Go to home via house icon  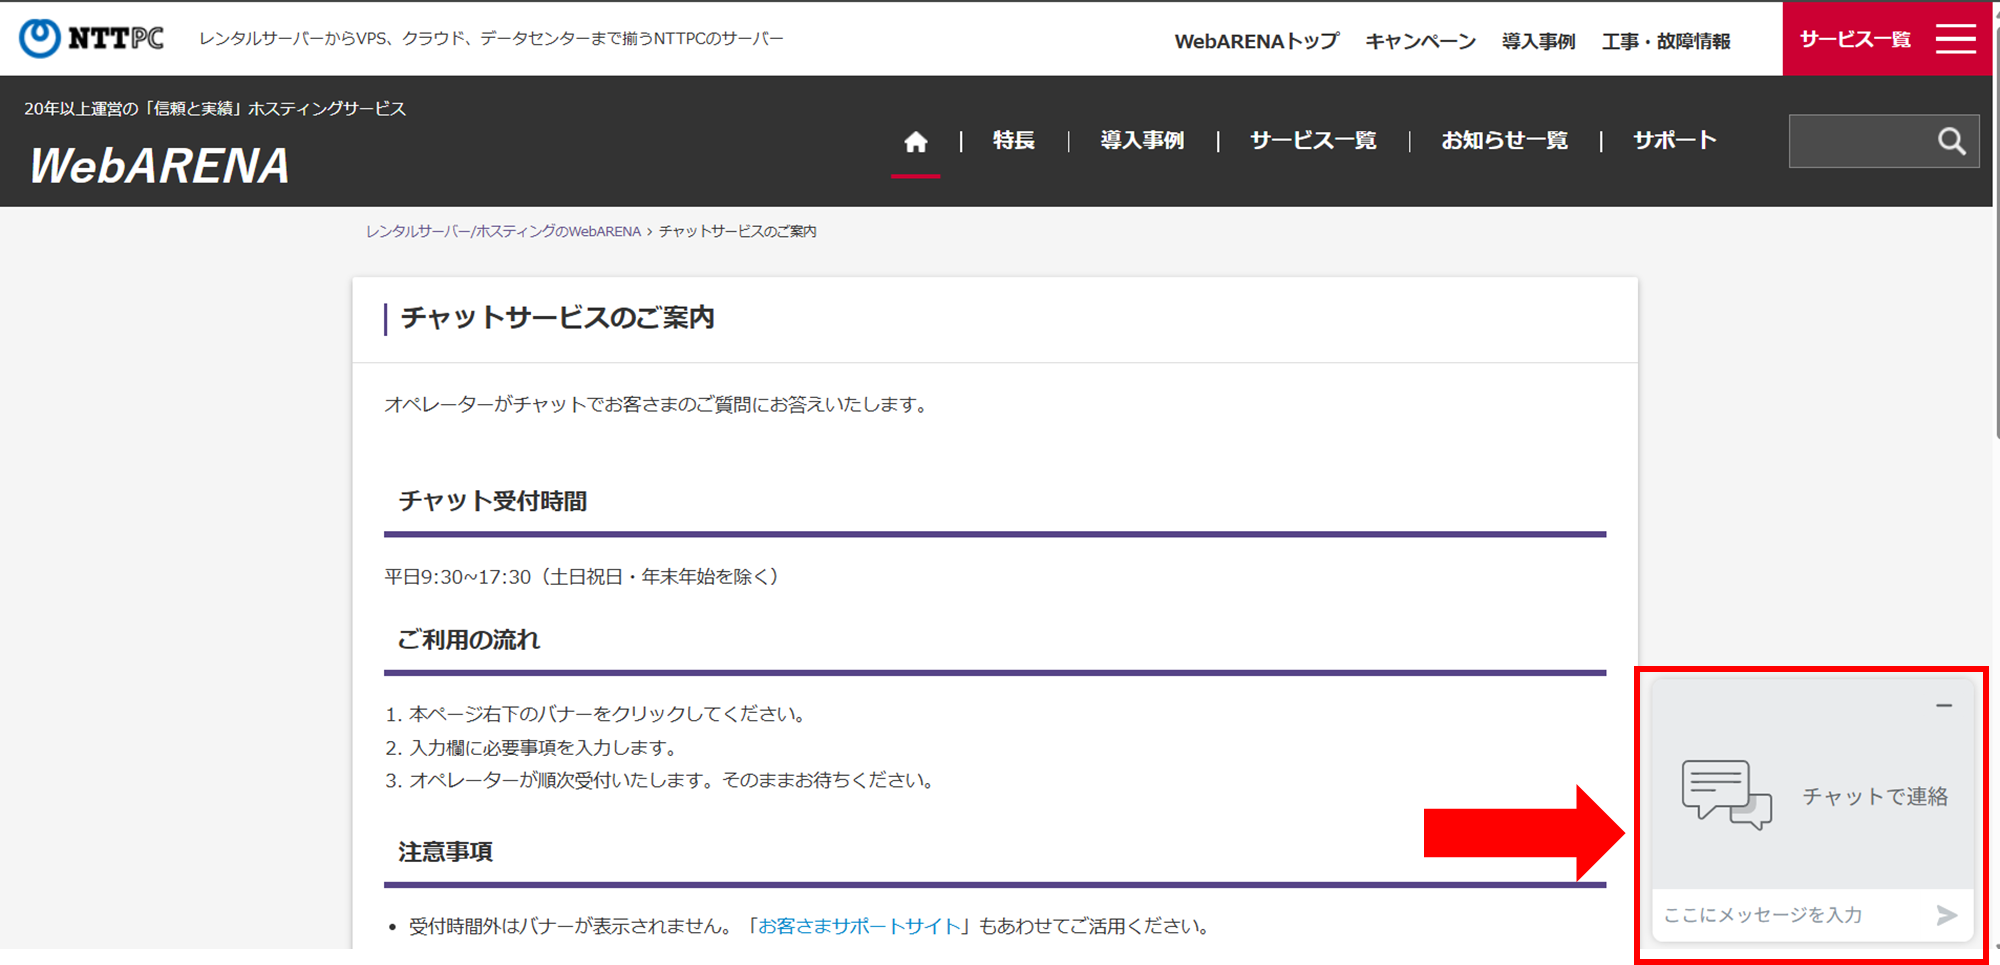click(x=915, y=142)
